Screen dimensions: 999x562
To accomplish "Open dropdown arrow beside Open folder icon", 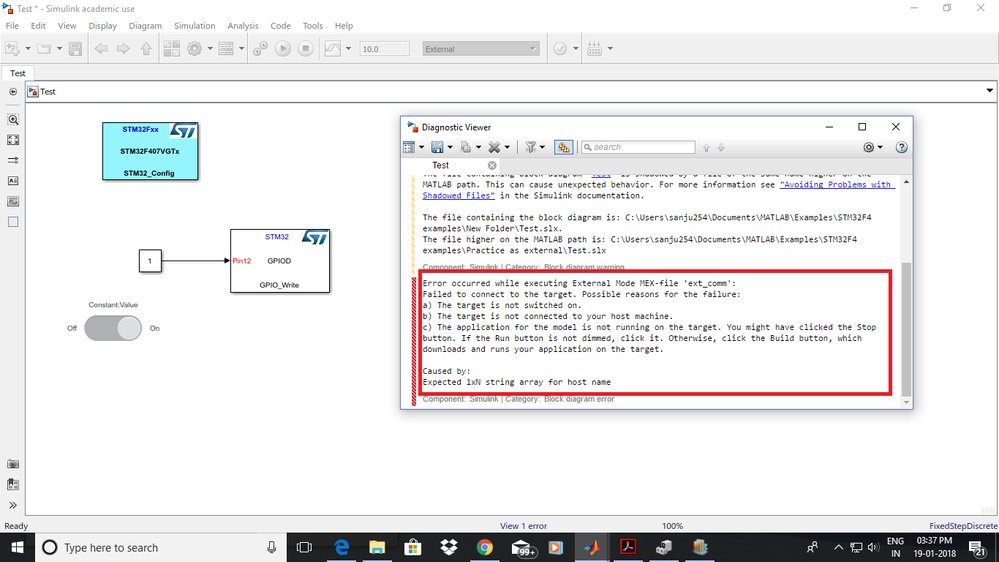I will coord(59,48).
